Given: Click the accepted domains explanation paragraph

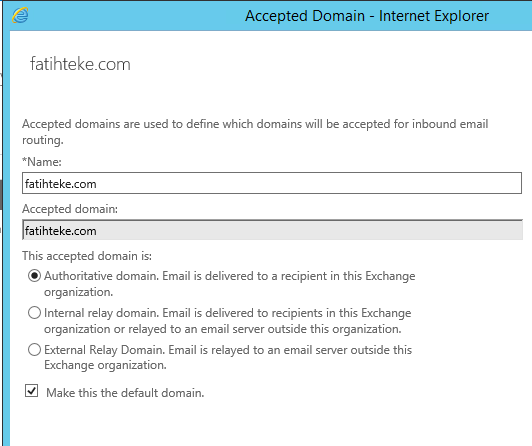Looking at the screenshot, I should pyautogui.click(x=255, y=132).
